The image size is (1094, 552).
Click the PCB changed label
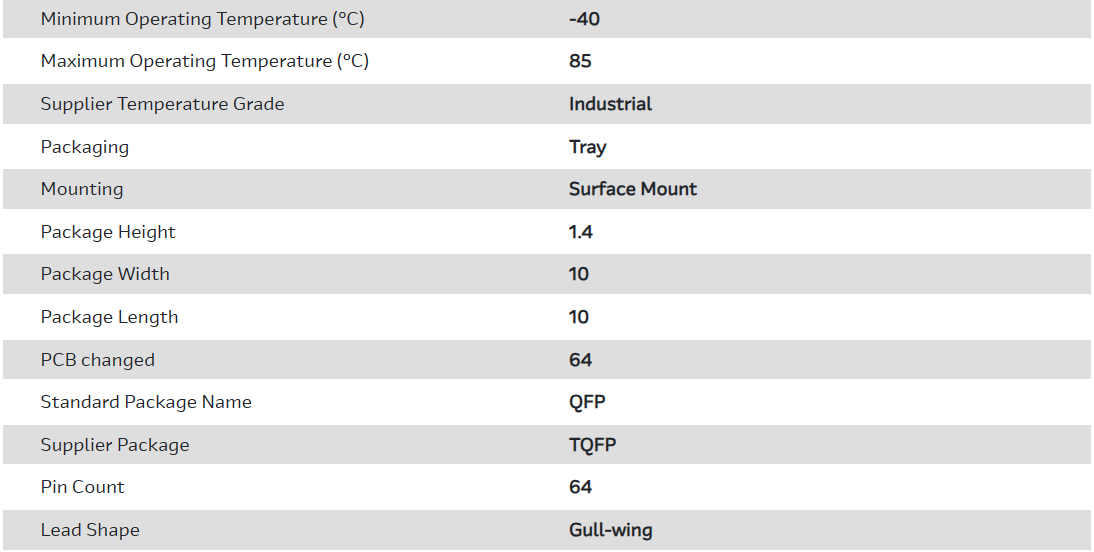tap(97, 360)
